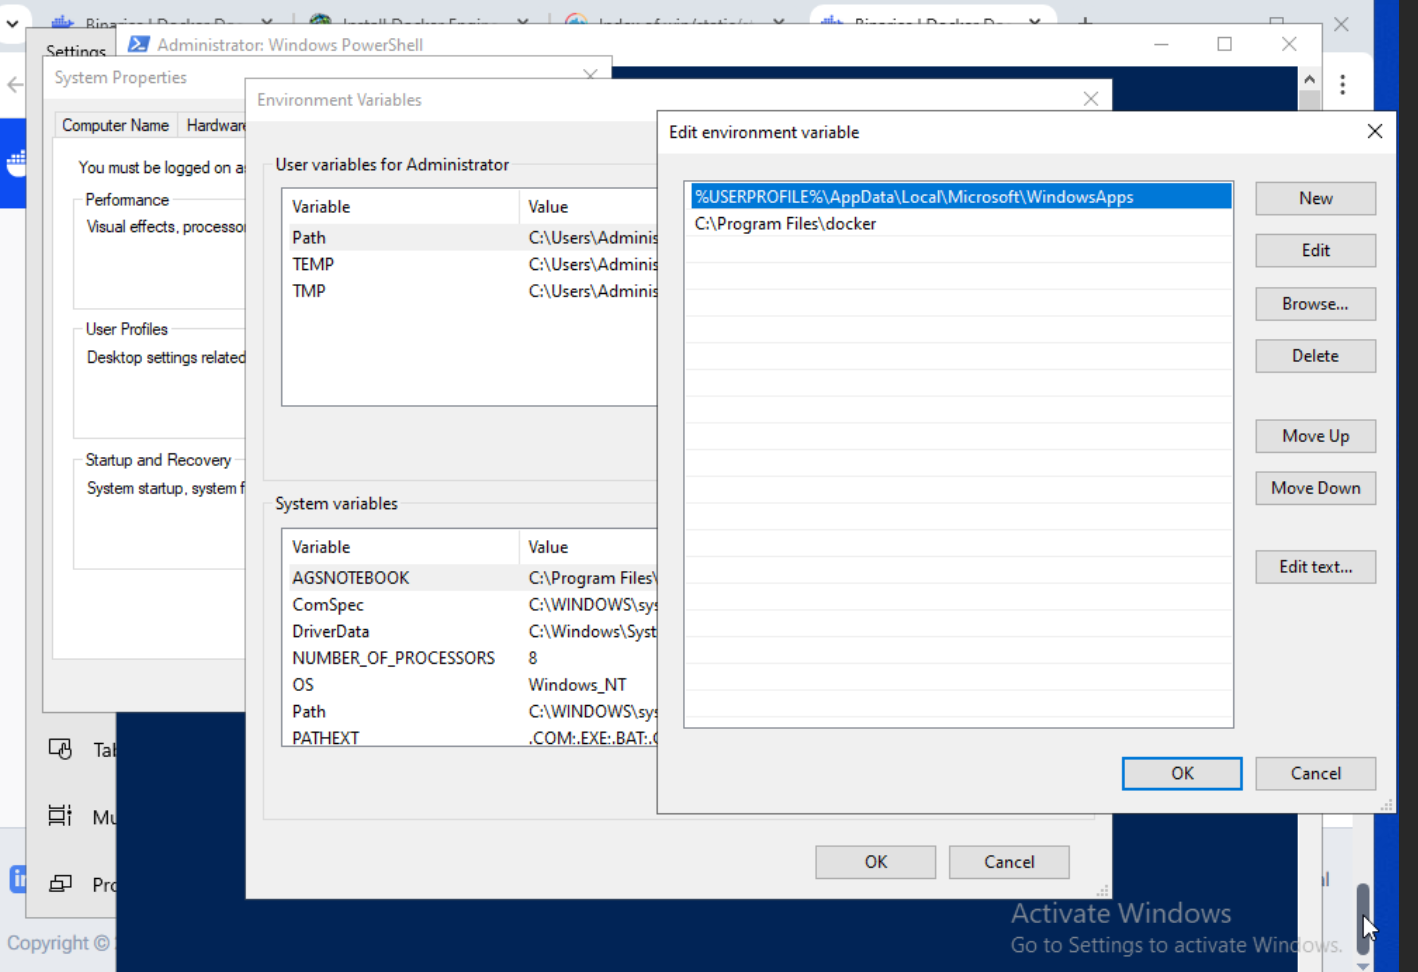
Task: Select system variable DriverData
Action: coord(470,632)
